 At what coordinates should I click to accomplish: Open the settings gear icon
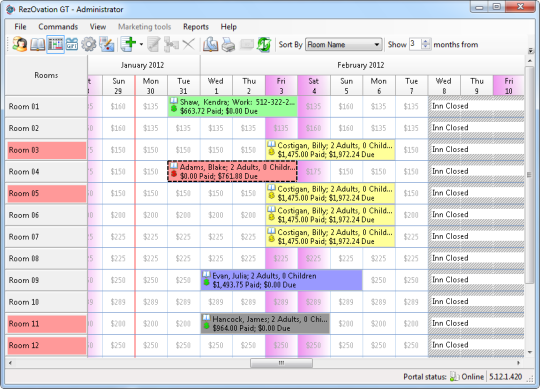[x=89, y=44]
